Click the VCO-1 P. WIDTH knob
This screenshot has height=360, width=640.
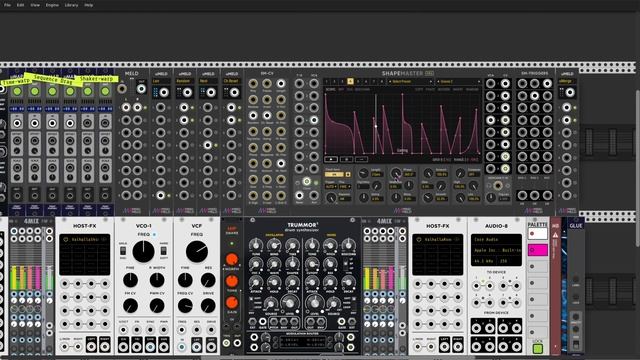click(157, 280)
